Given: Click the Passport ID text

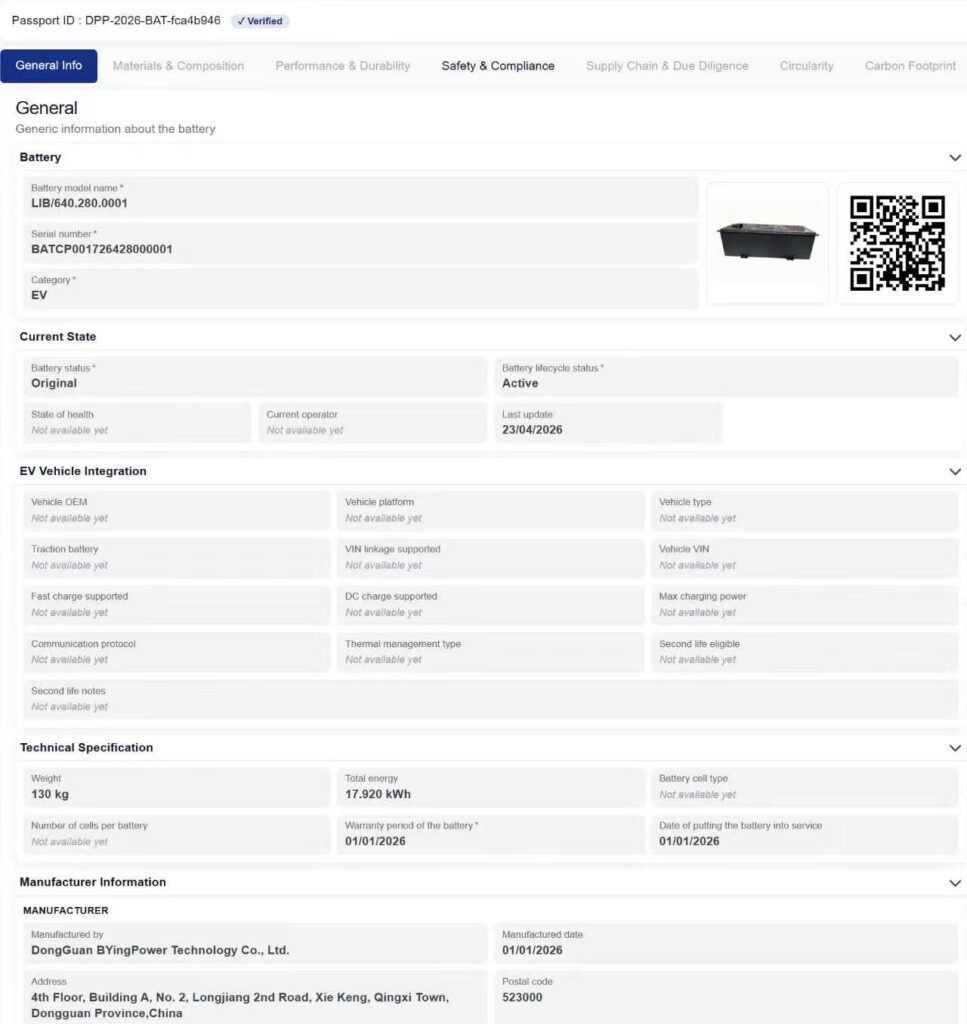Looking at the screenshot, I should pyautogui.click(x=116, y=20).
